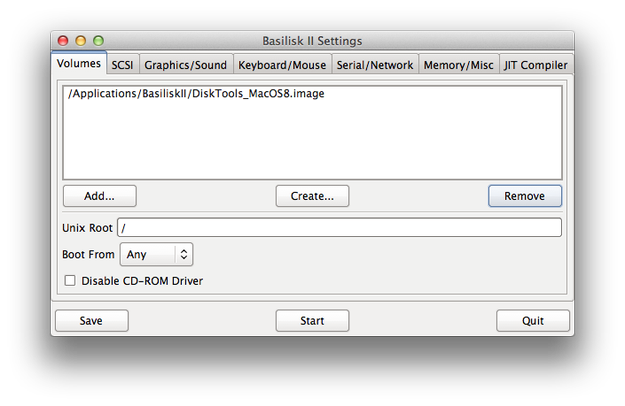The width and height of the screenshot is (625, 406).
Task: Minimize the window with the yellow button
Action: [x=81, y=41]
